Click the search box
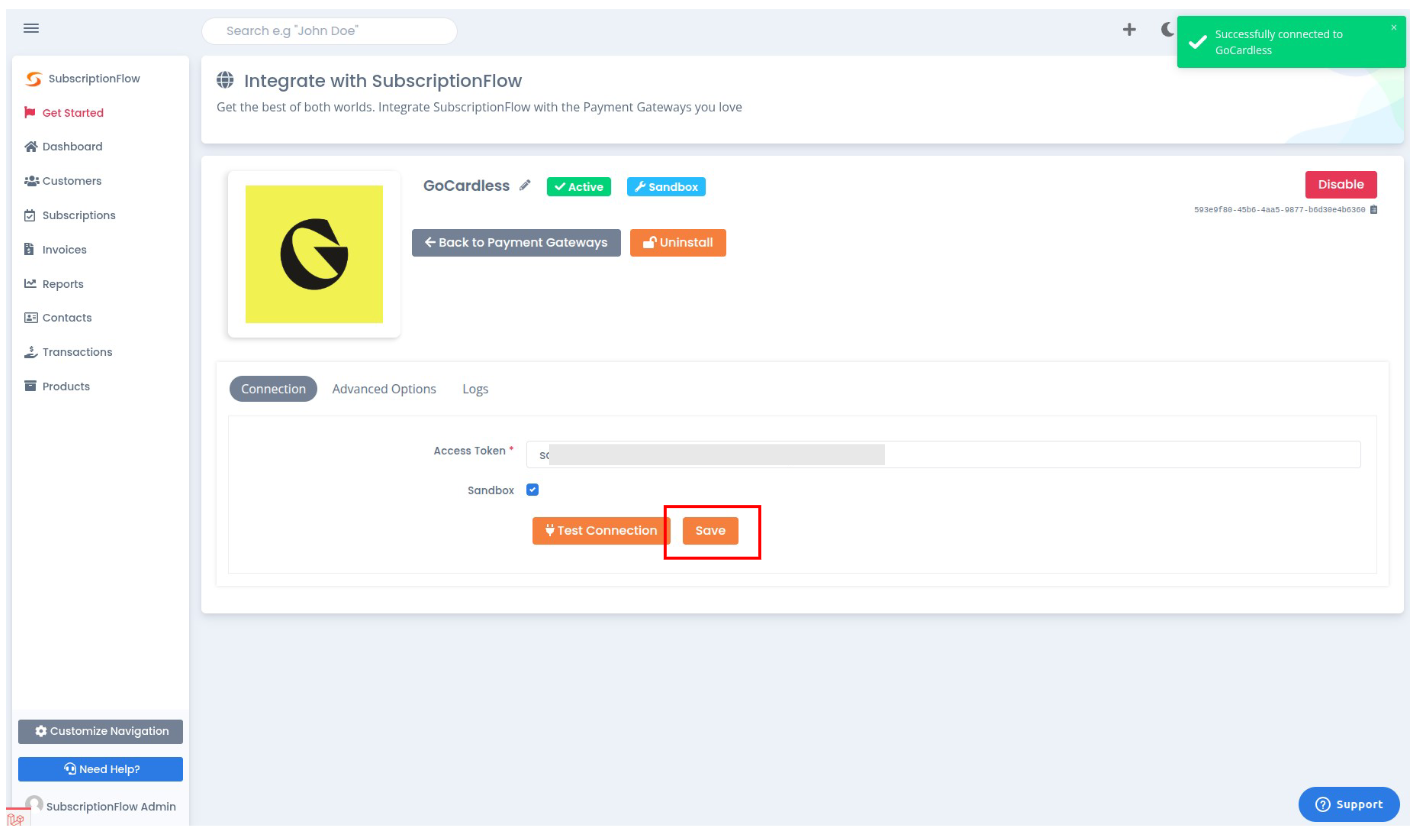 tap(329, 31)
